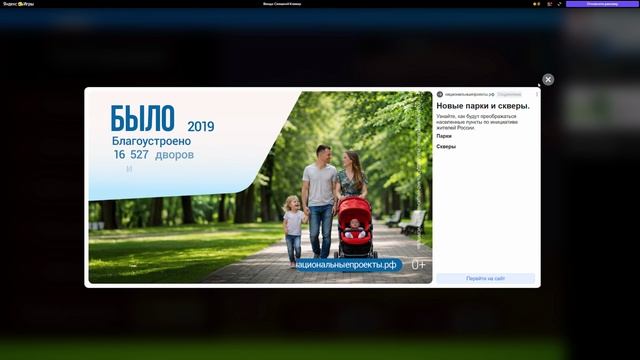Toggle fullscreen with the expand-arrows icon
640x360 pixels.
559,4
